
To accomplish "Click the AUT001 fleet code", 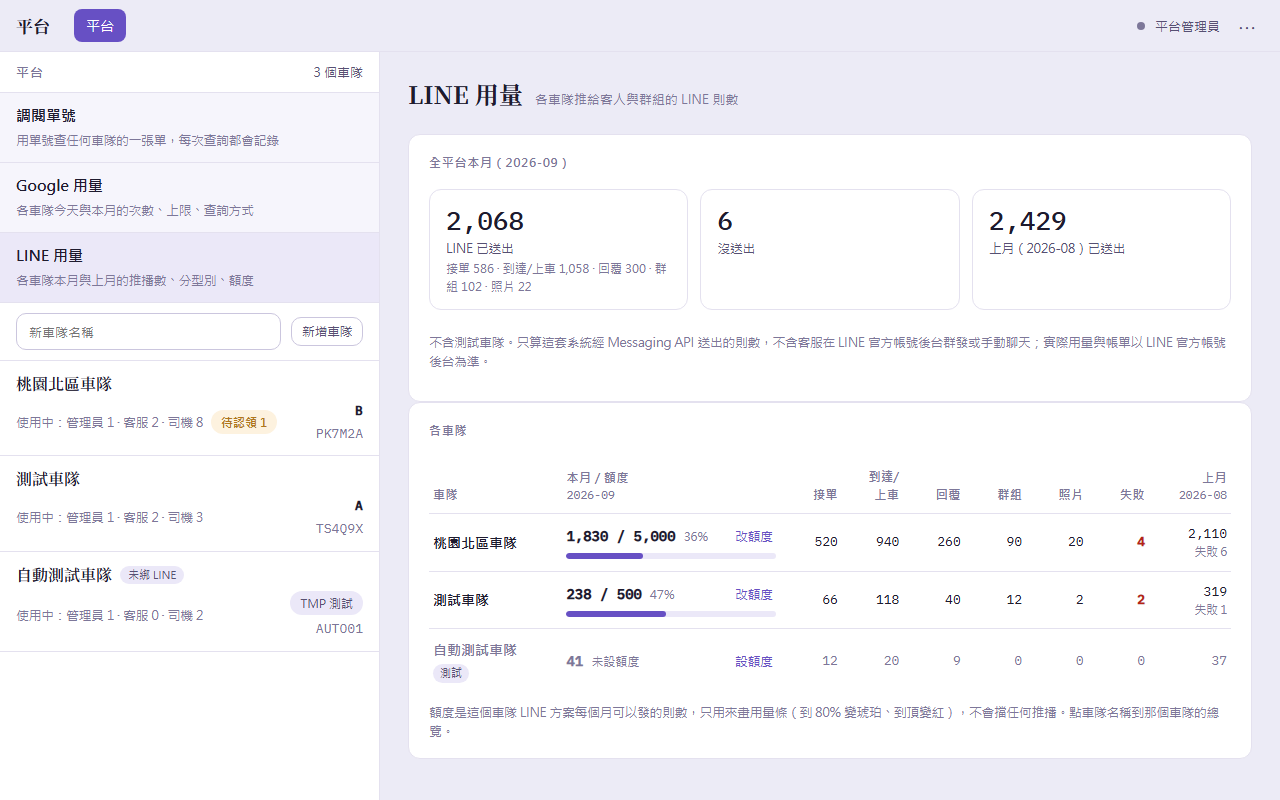I will tap(339, 629).
